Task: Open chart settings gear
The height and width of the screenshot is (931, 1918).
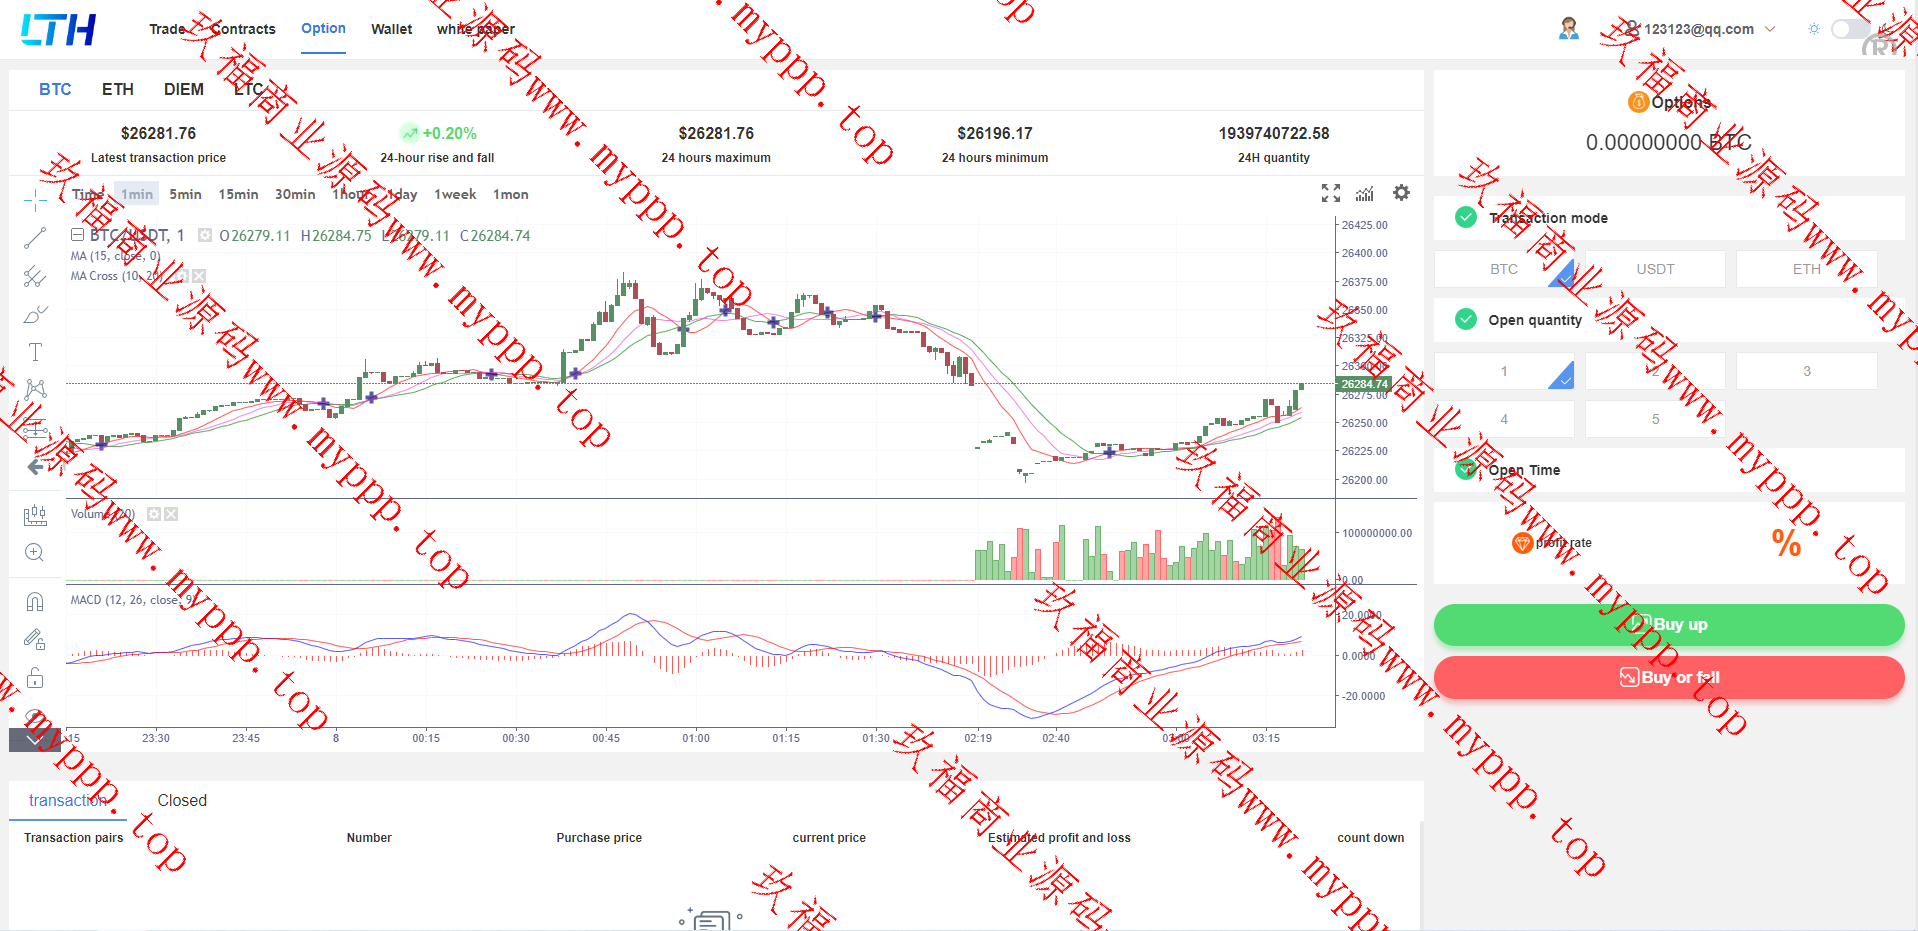Action: point(1401,193)
